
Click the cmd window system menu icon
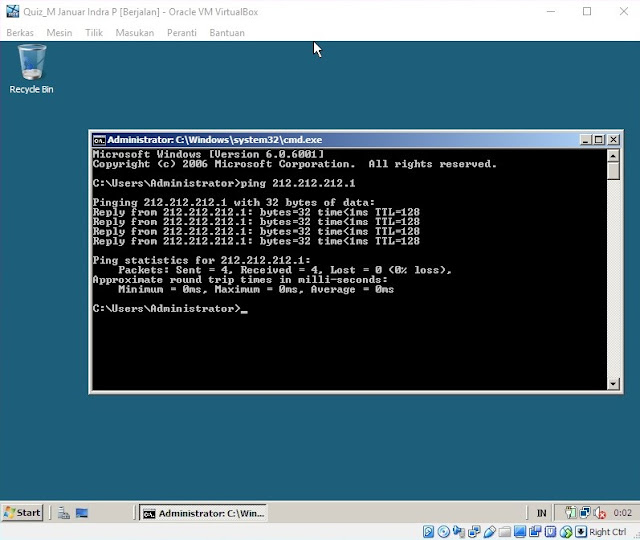[x=99, y=140]
